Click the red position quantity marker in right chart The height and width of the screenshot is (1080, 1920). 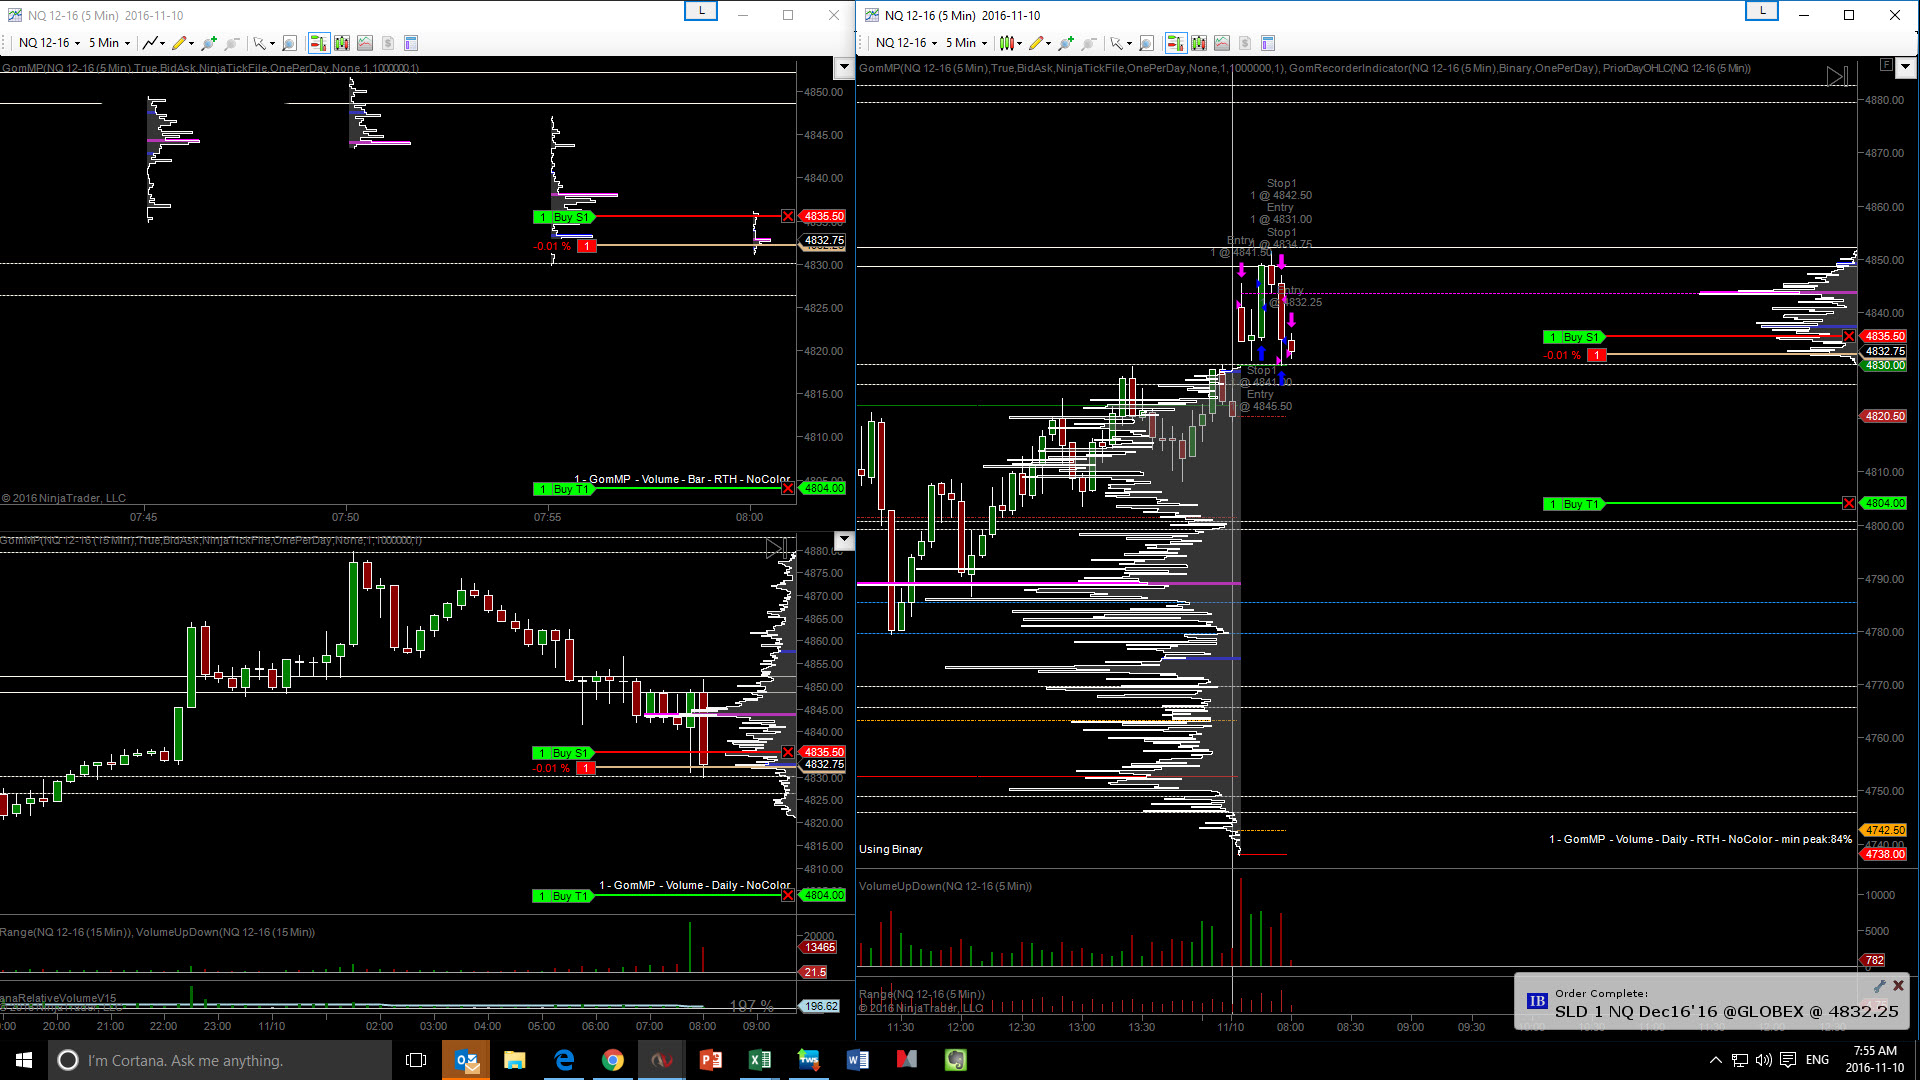(1597, 355)
